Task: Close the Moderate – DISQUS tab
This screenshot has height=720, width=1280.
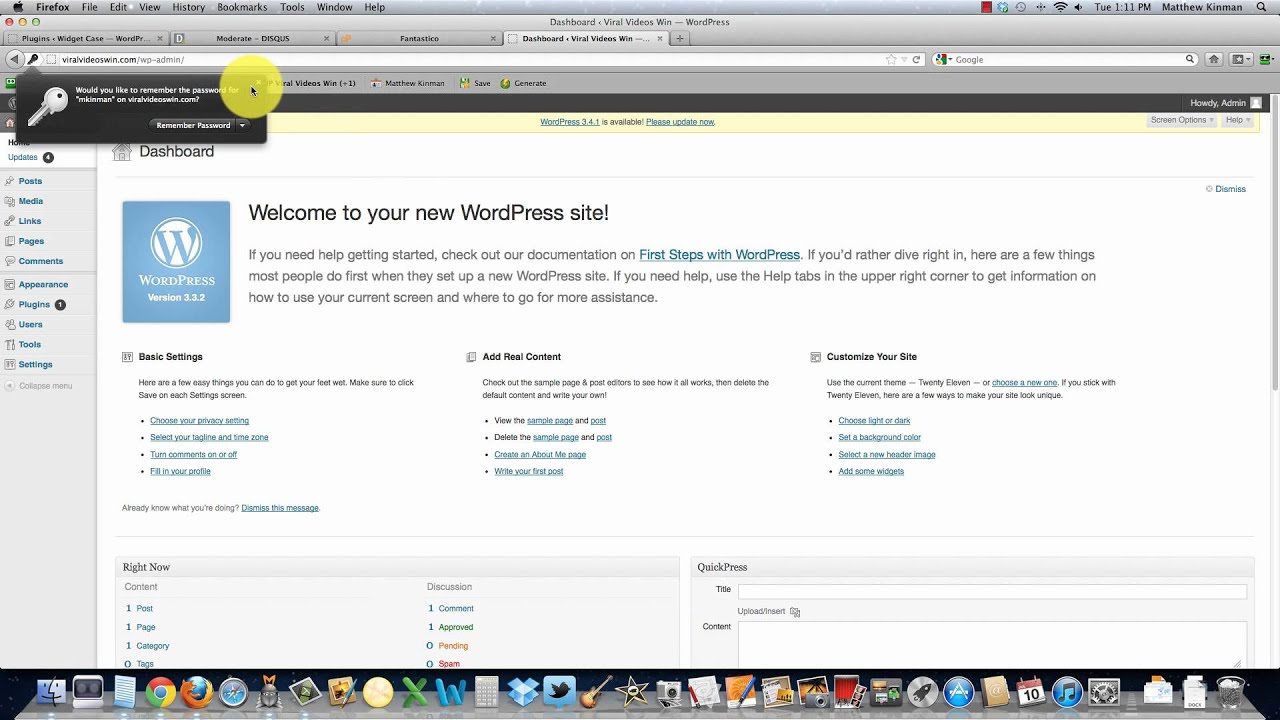Action: pyautogui.click(x=326, y=39)
